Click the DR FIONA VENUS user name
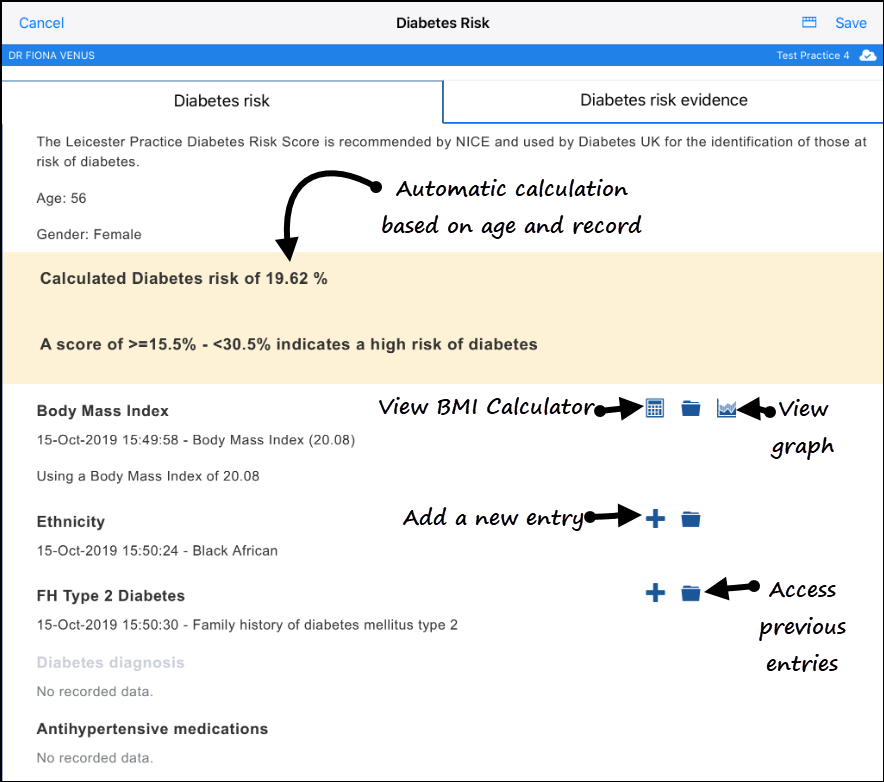The image size is (884, 782). tap(52, 56)
